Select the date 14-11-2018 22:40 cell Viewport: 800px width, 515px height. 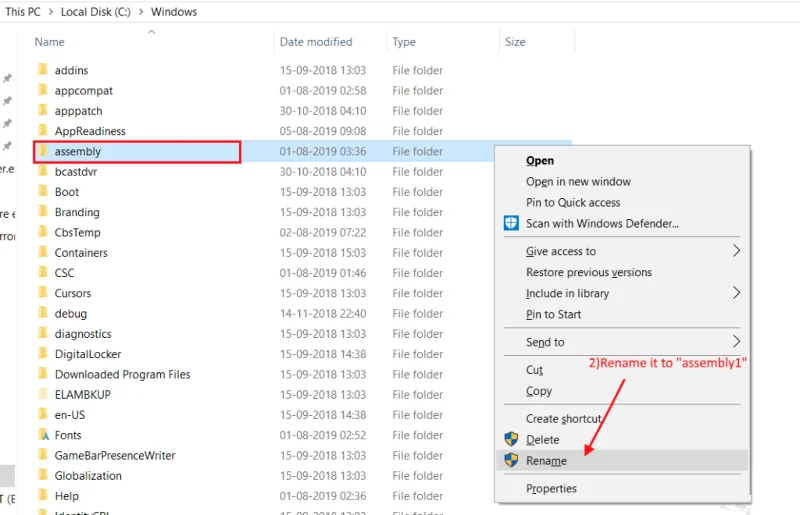pos(322,313)
